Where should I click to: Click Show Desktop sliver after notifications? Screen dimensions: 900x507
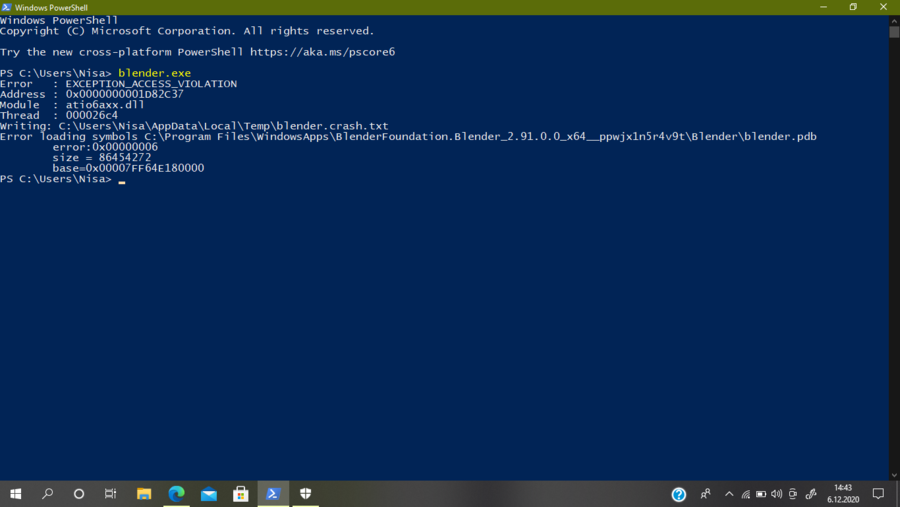coord(898,494)
